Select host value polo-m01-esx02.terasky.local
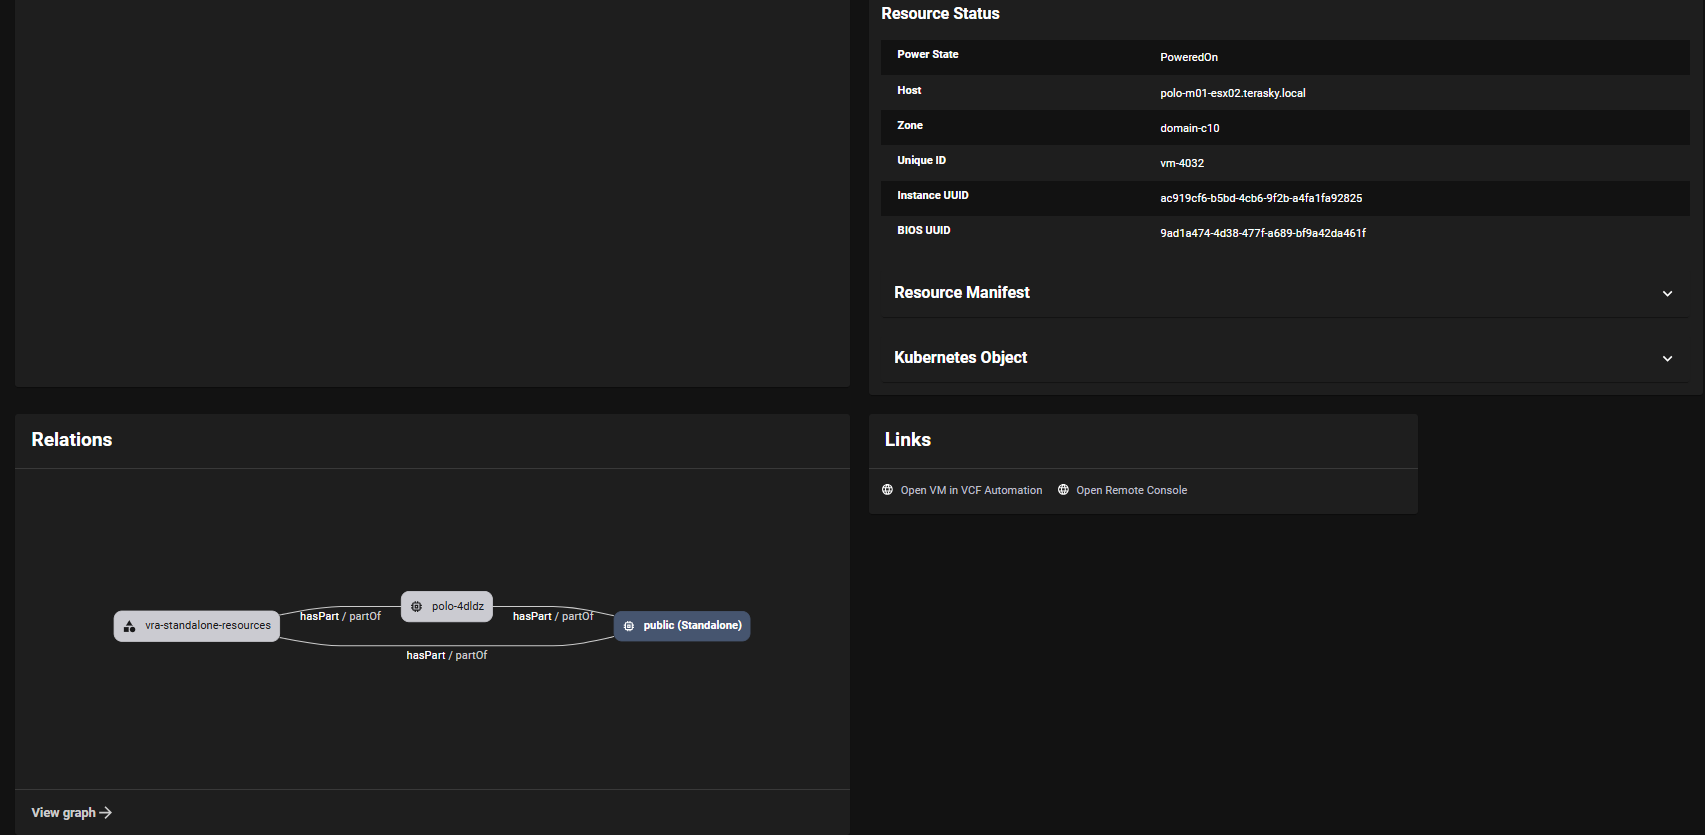The image size is (1705, 835). coord(1233,93)
